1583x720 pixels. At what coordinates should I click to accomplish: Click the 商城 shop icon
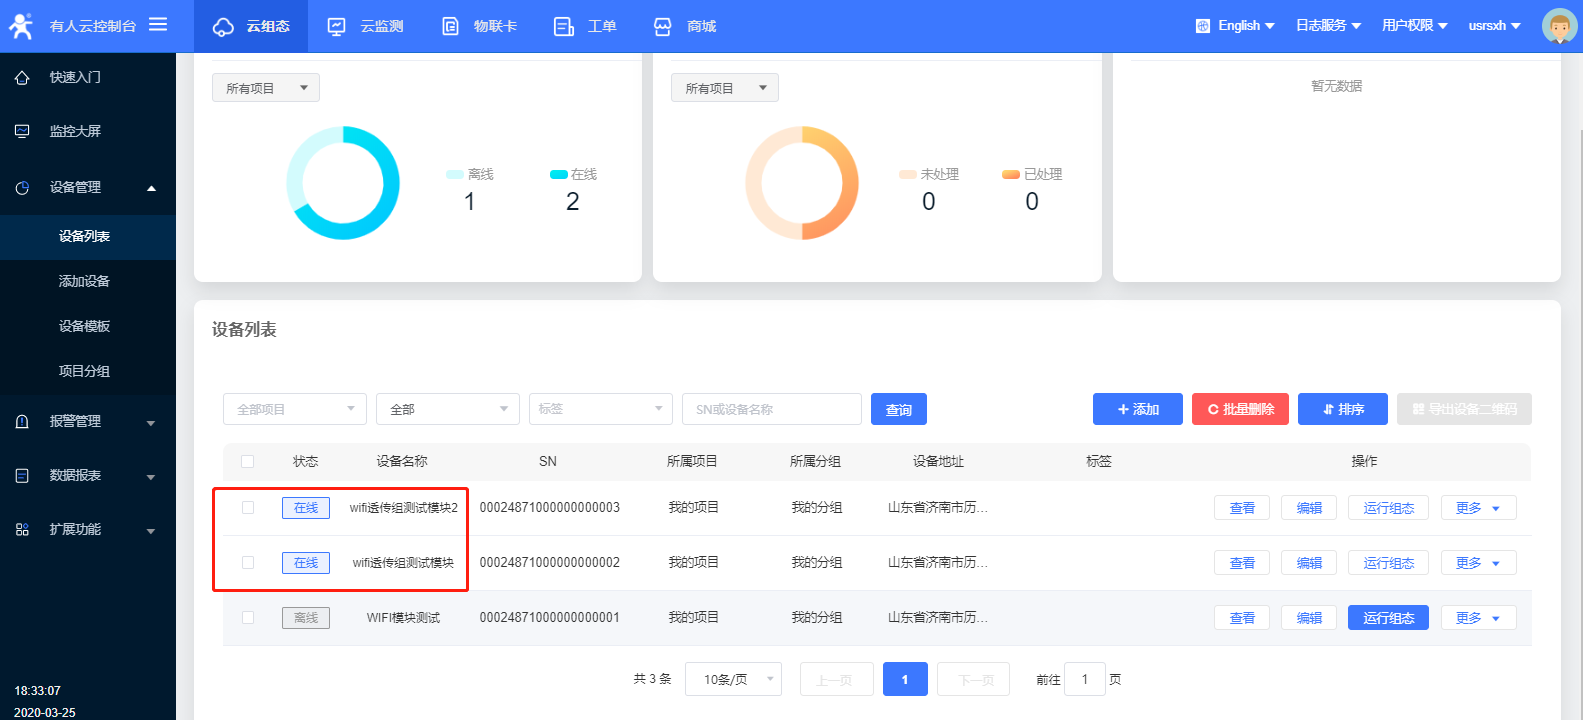663,27
